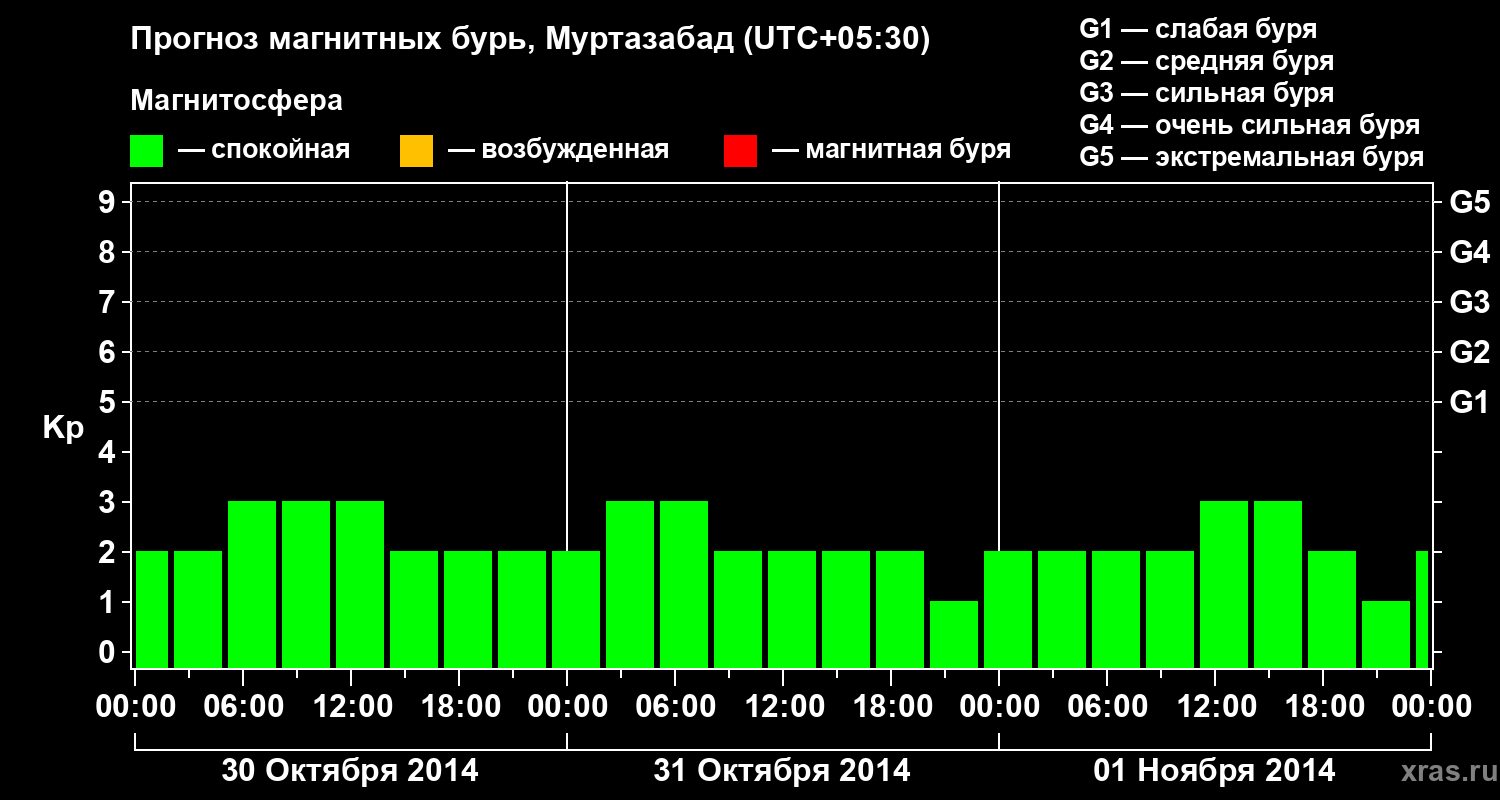Viewport: 1500px width, 800px height.
Task: Click the orange 'возбужденная' legend swatch
Action: tap(416, 151)
